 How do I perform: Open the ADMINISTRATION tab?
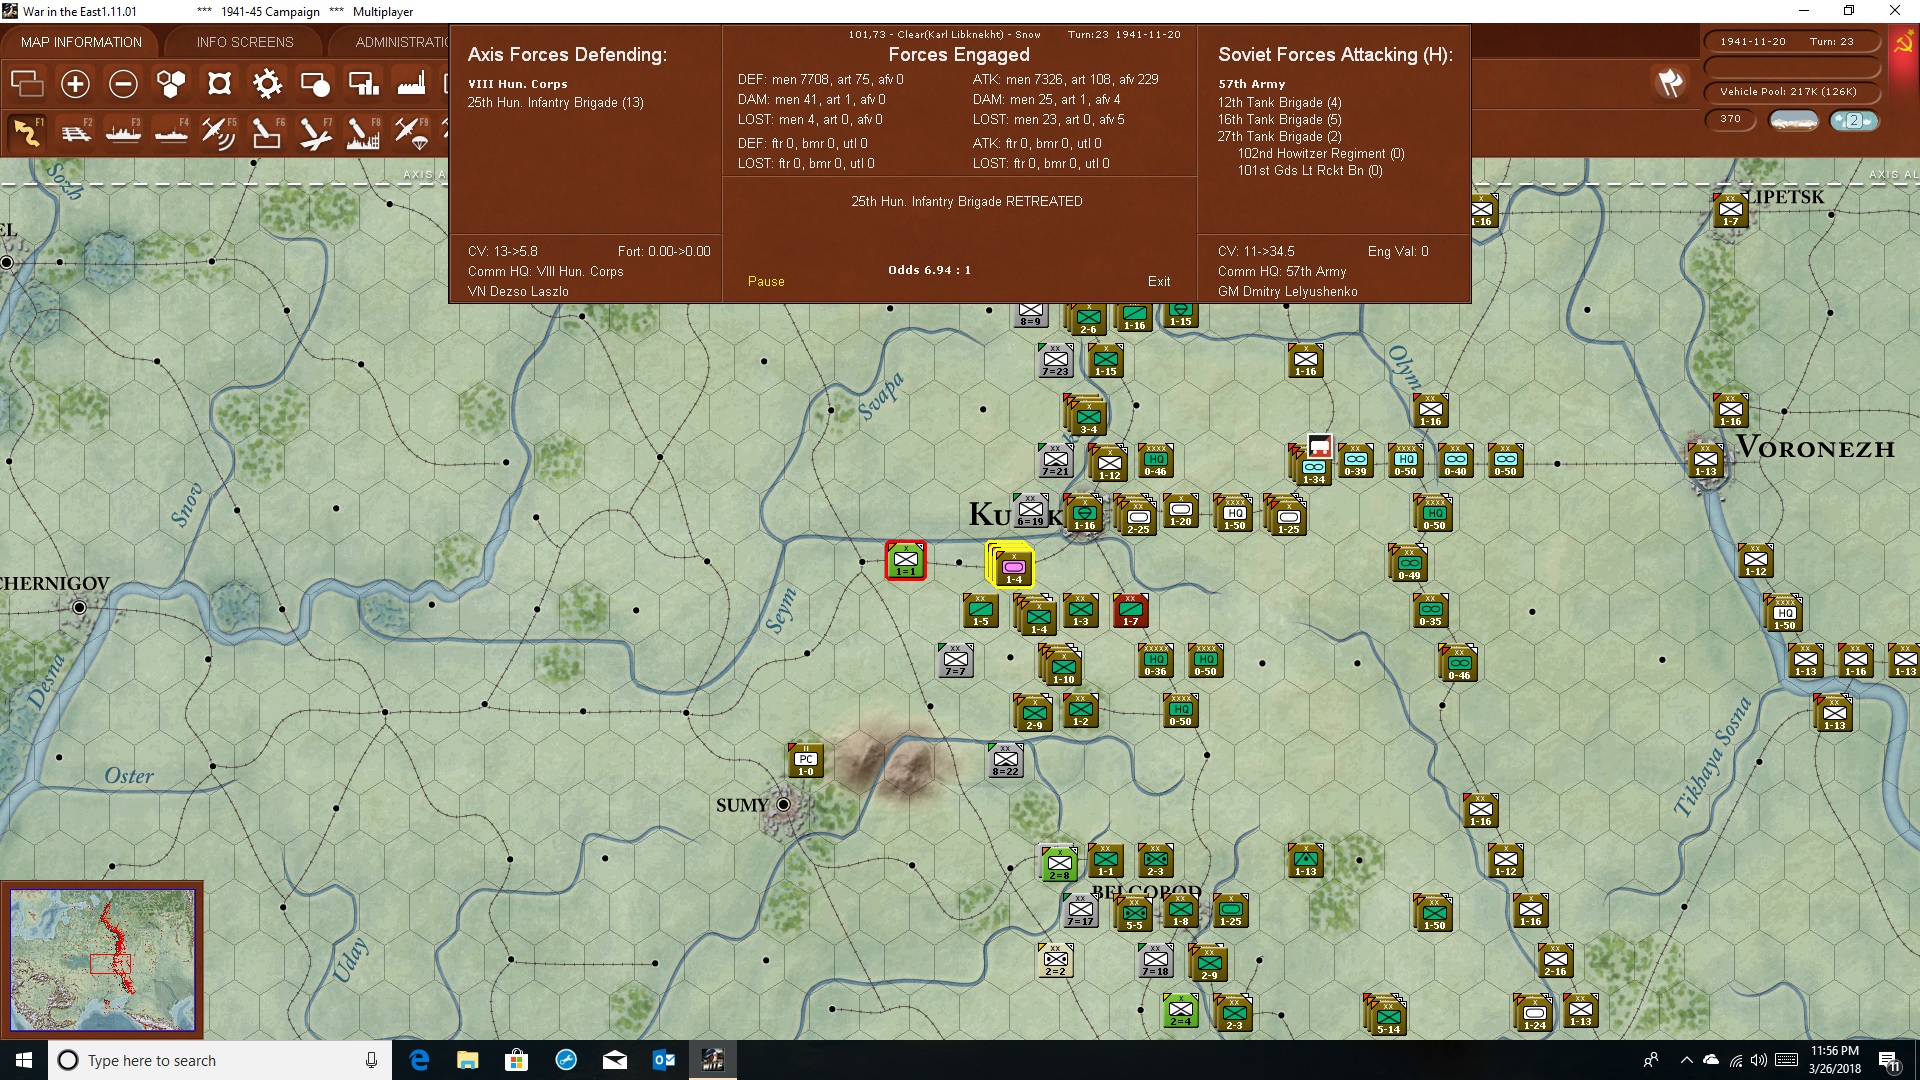[x=402, y=42]
